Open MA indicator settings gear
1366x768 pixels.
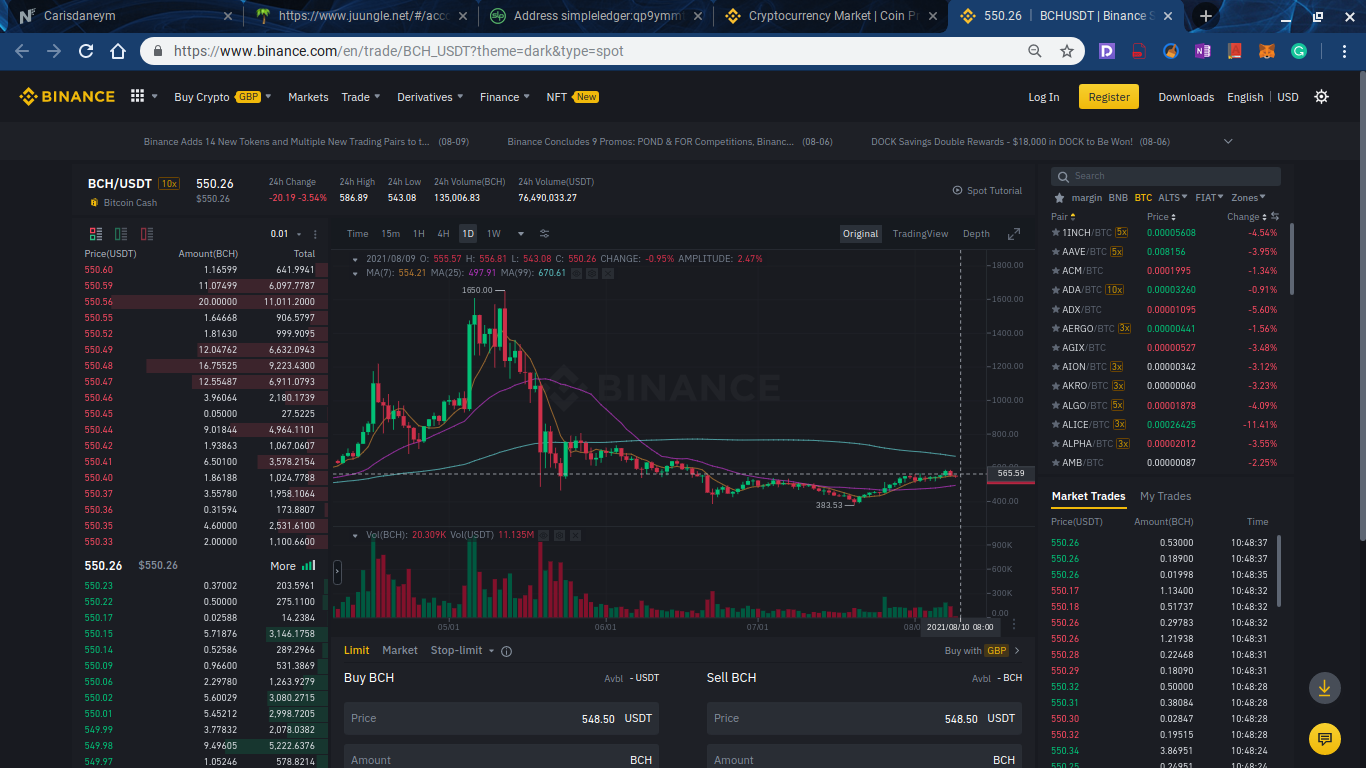590,273
